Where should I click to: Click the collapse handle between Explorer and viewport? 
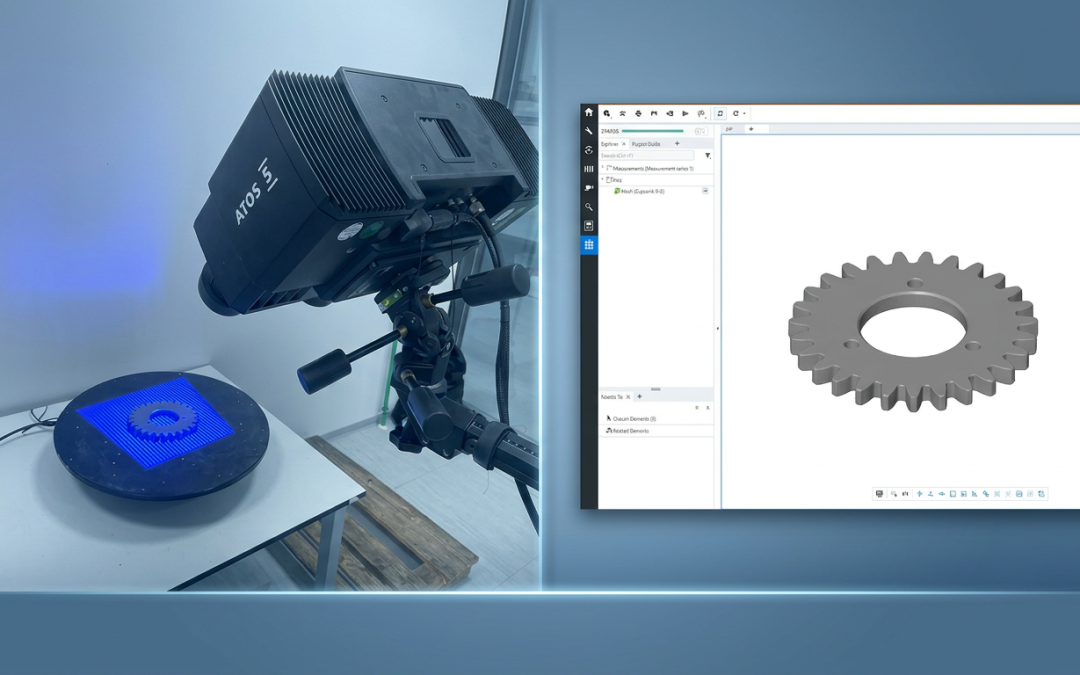[718, 329]
